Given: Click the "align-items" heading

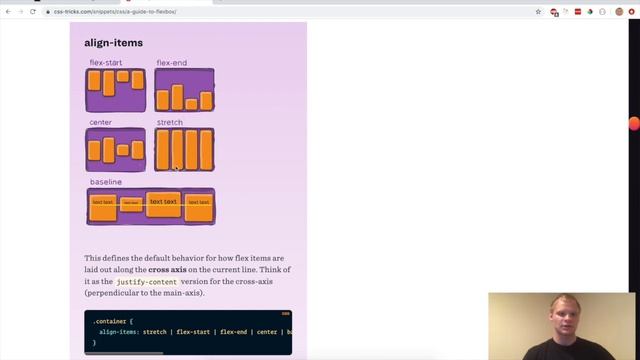Looking at the screenshot, I should pyautogui.click(x=113, y=43).
